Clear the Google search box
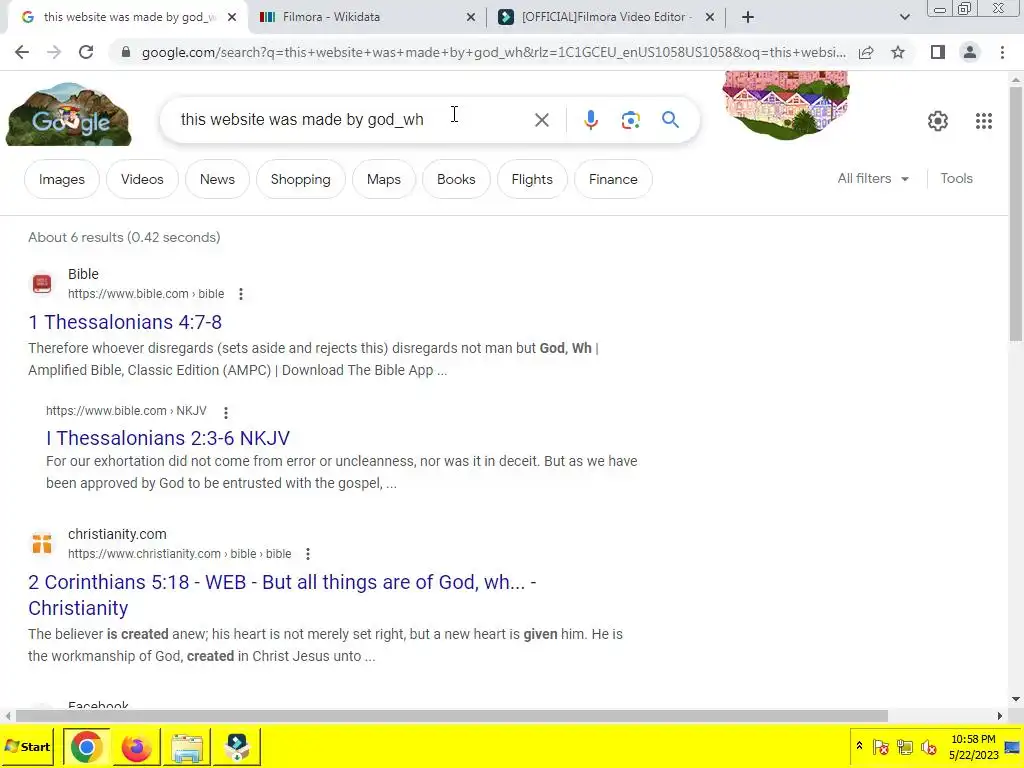1024x768 pixels. pos(541,120)
